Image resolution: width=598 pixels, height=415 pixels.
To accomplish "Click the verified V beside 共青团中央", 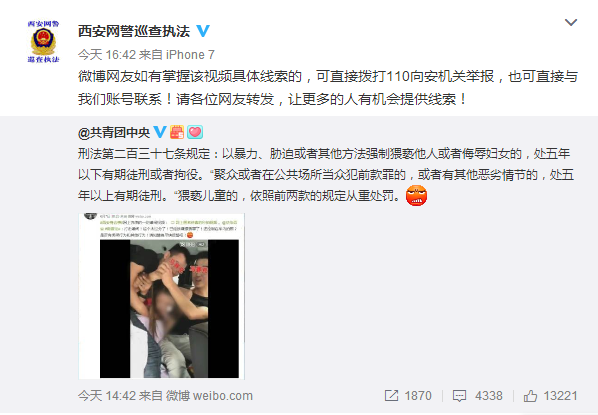I will pos(159,132).
